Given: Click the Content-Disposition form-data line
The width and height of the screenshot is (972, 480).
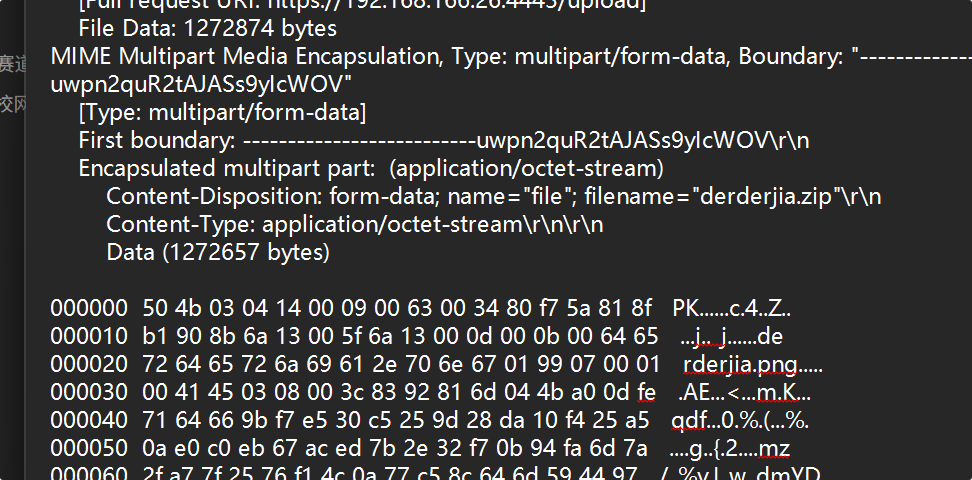Looking at the screenshot, I should (x=493, y=196).
